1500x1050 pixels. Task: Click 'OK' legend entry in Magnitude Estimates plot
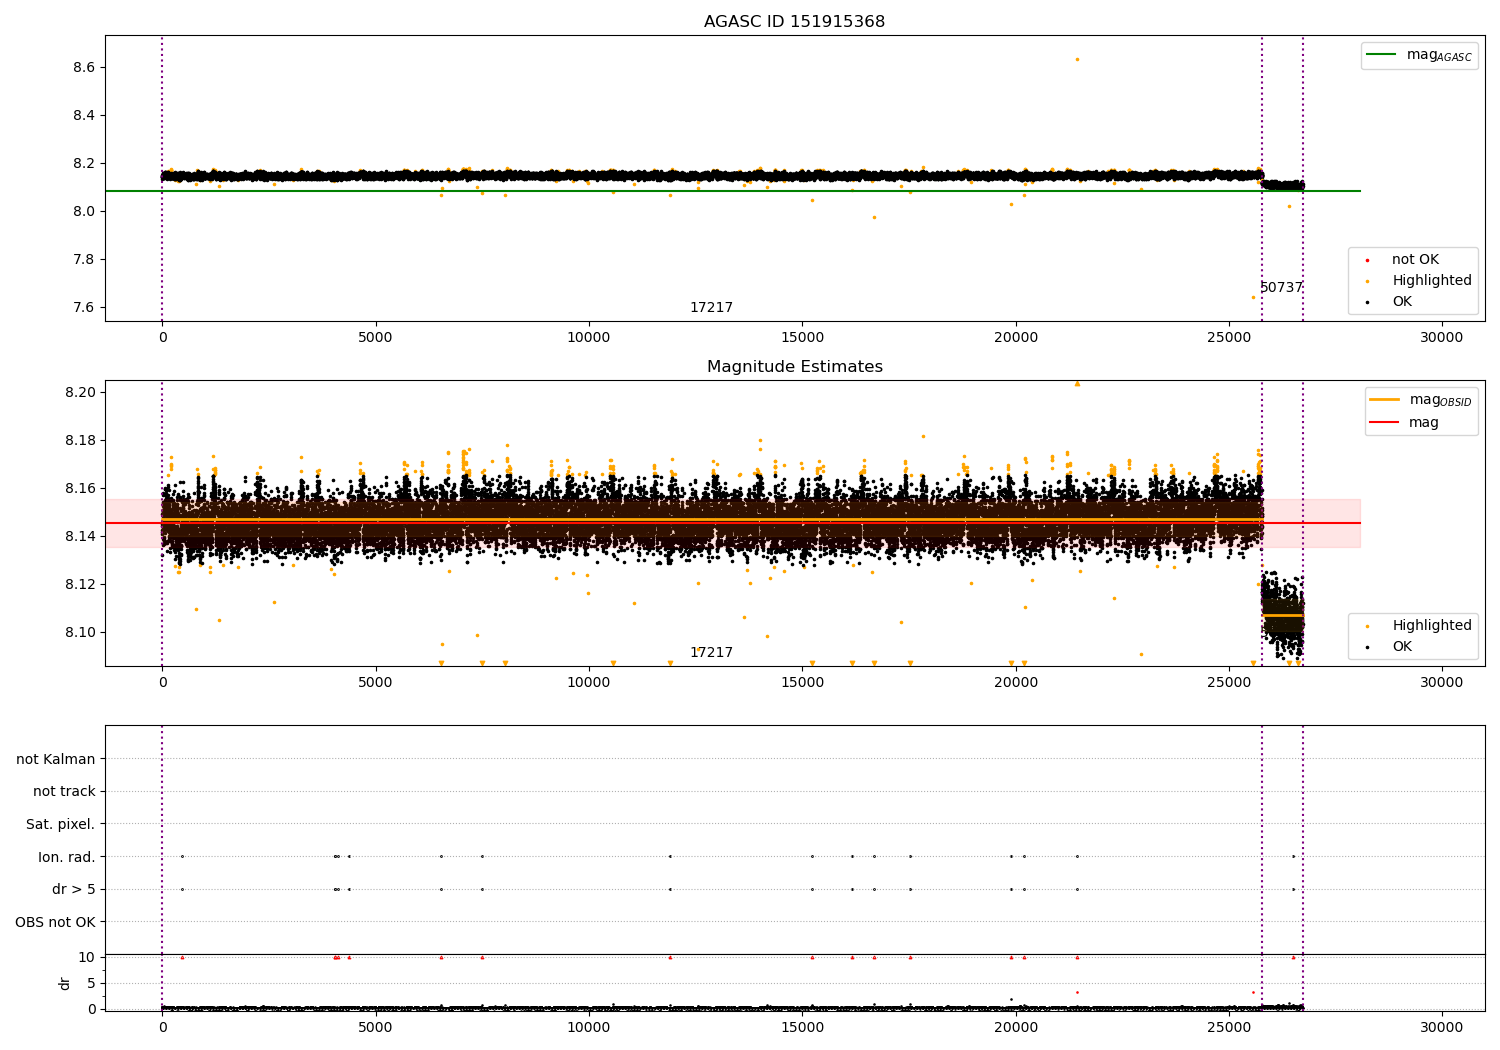(1401, 647)
